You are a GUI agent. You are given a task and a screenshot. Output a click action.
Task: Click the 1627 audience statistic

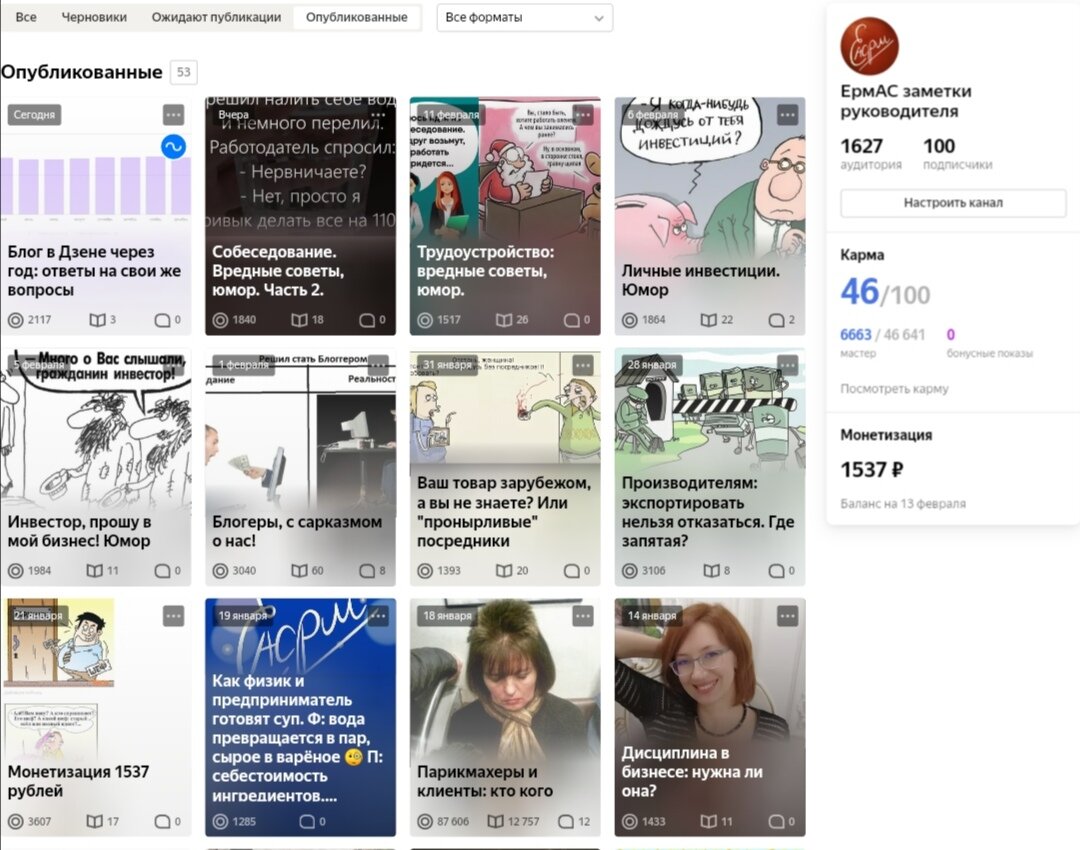pos(862,146)
